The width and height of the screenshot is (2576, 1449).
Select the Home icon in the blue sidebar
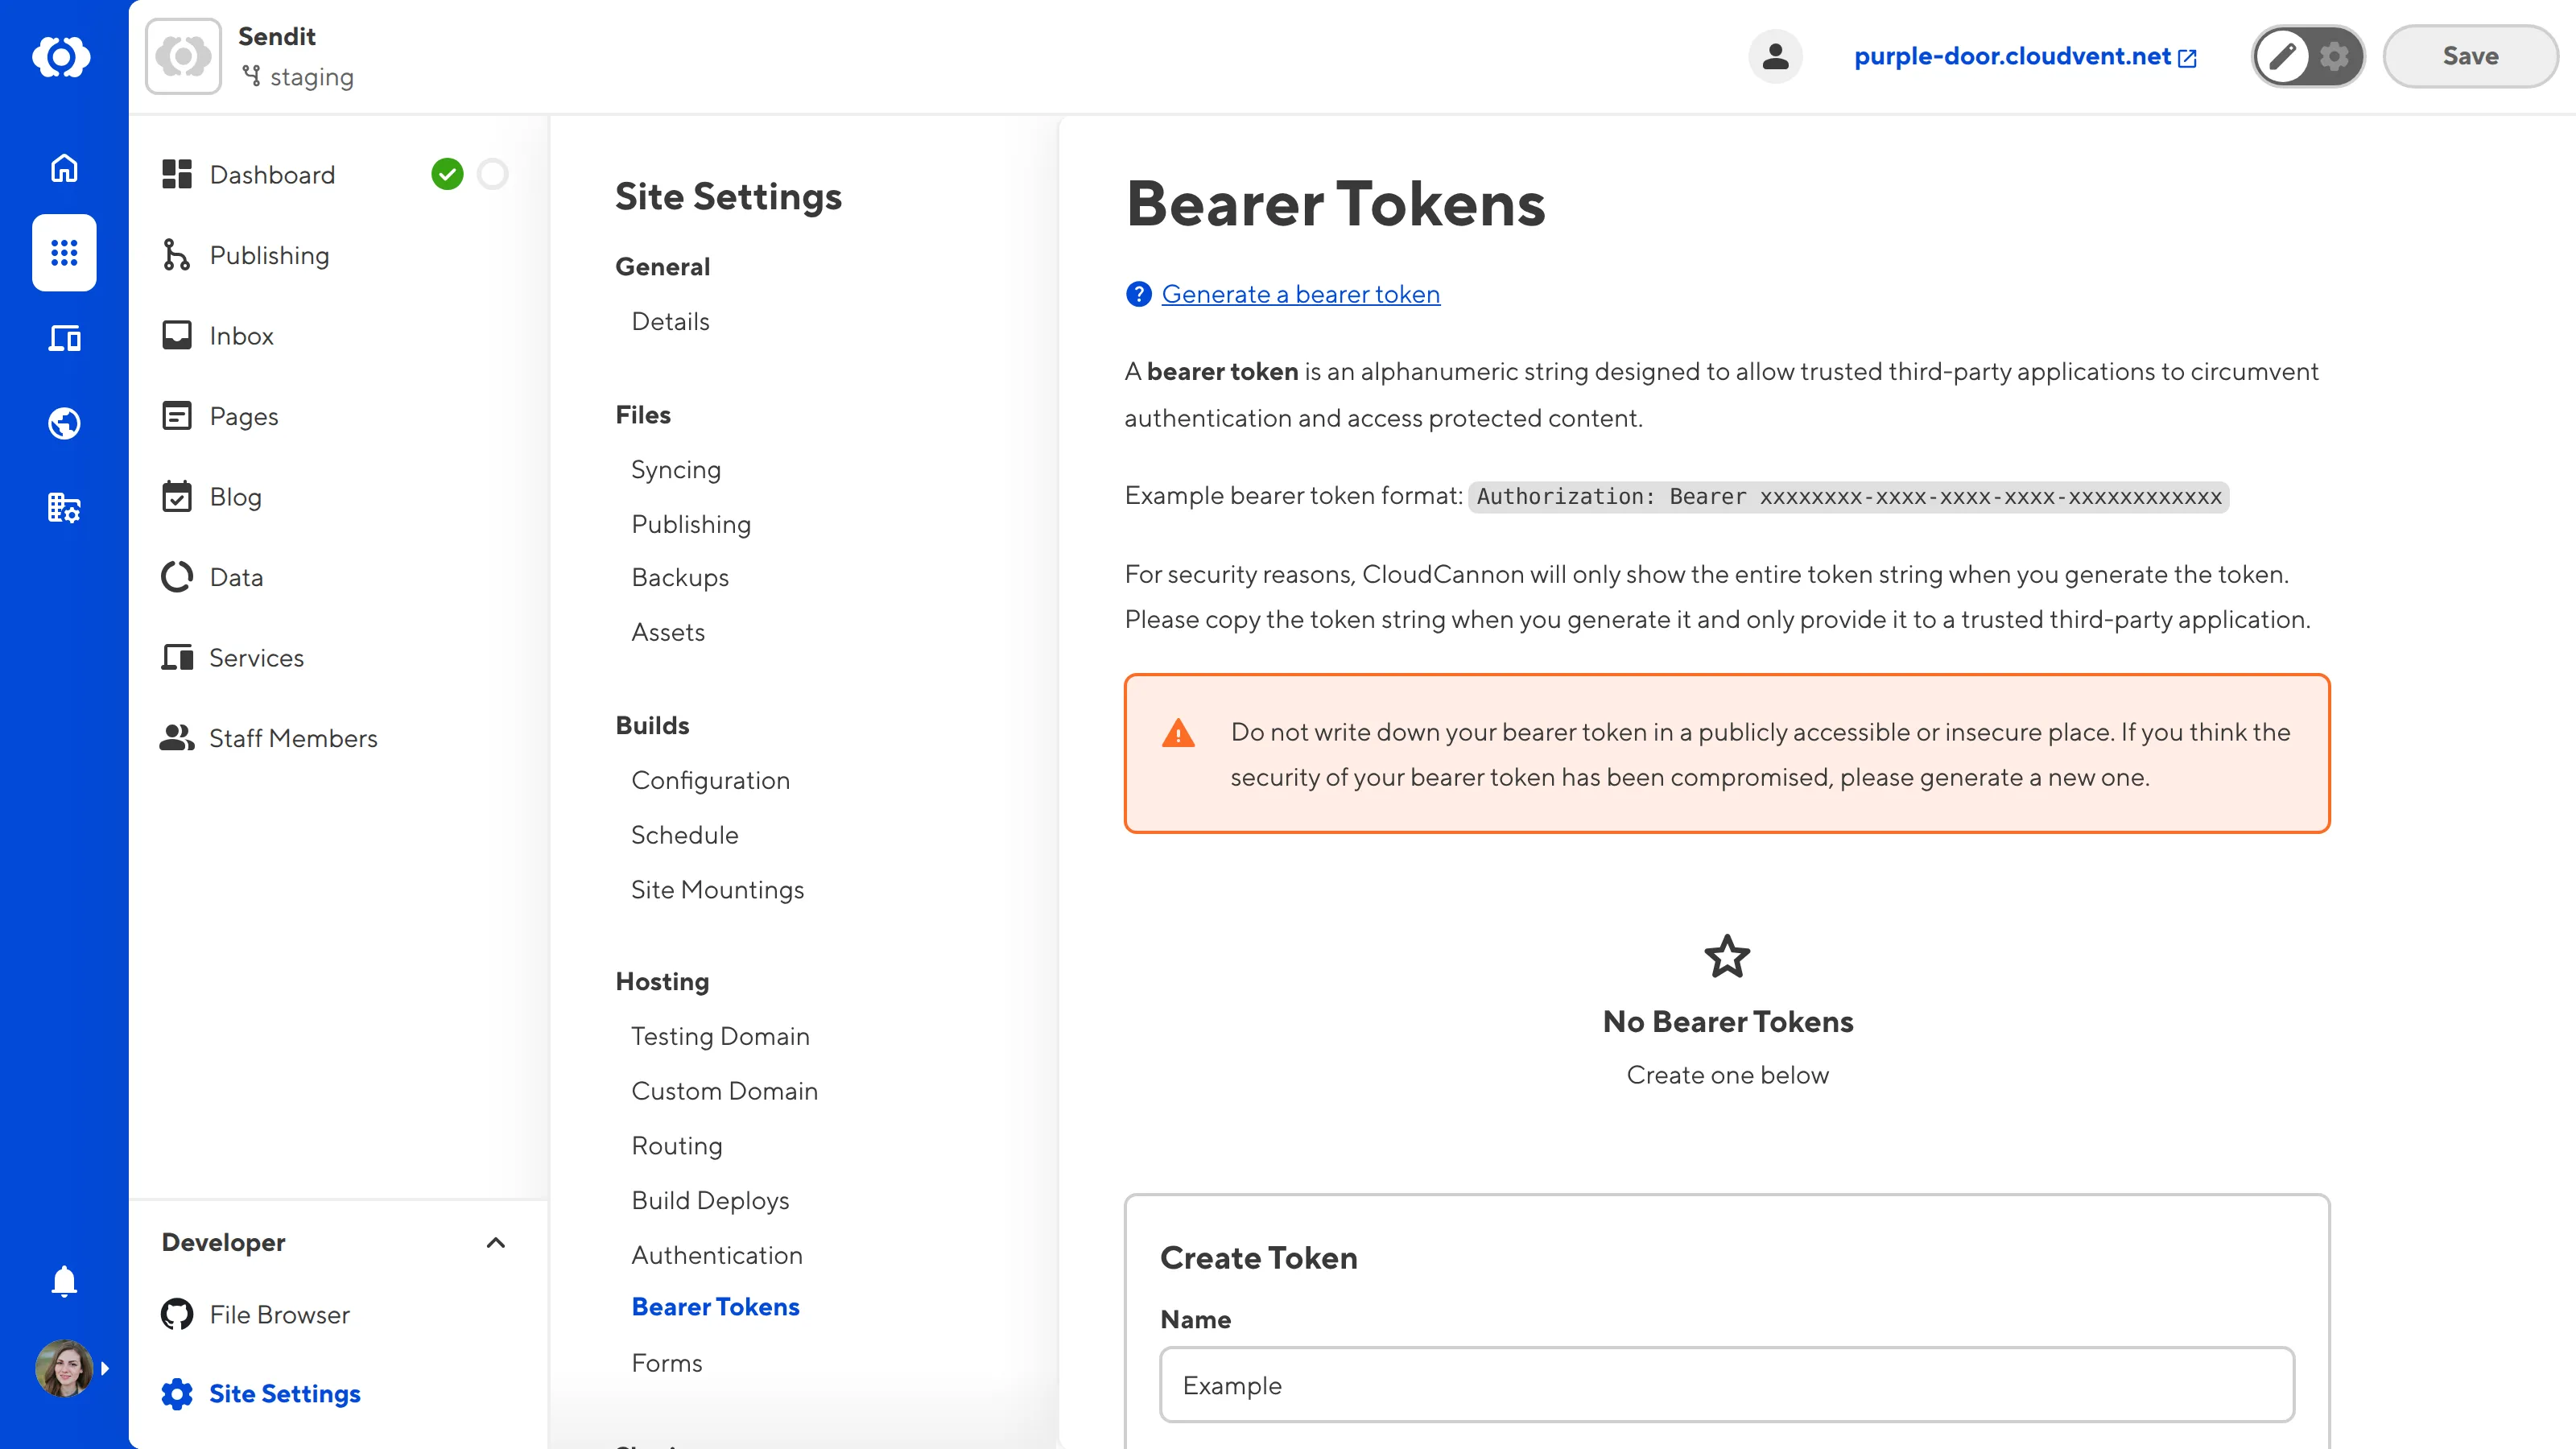coord(63,168)
